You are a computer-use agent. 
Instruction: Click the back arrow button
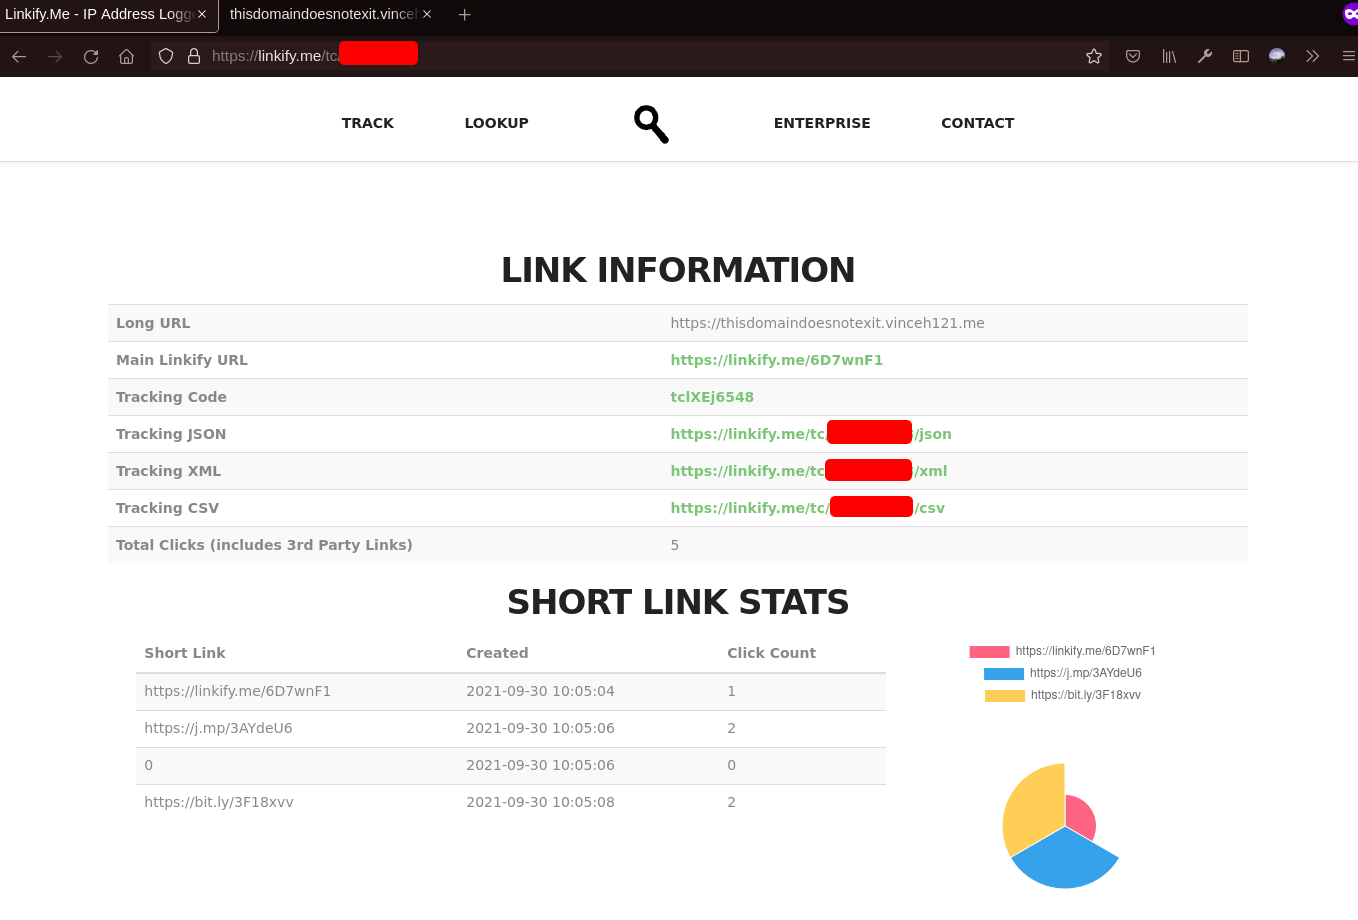click(19, 57)
